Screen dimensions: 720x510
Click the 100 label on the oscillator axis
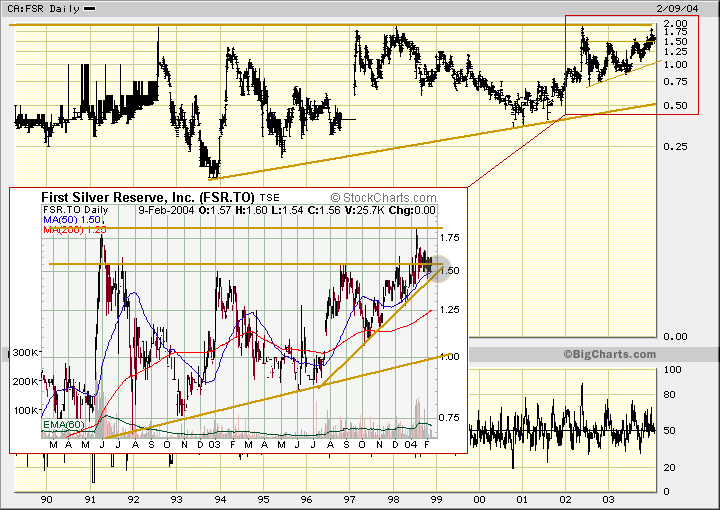[673, 370]
